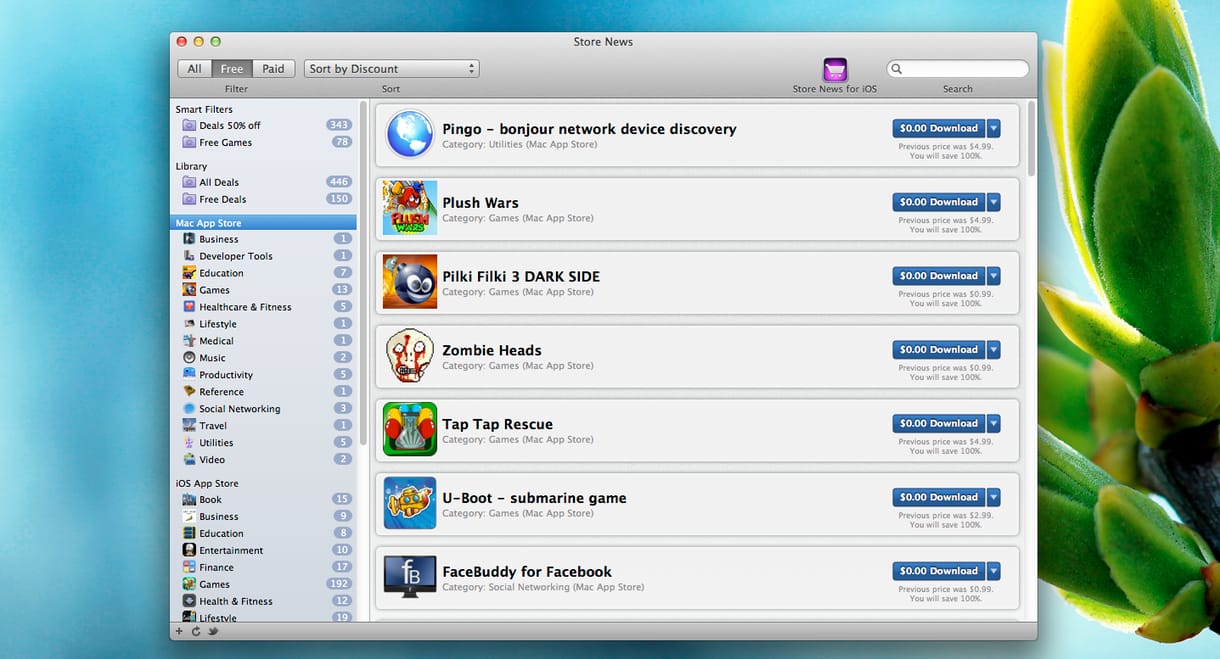This screenshot has width=1220, height=659.
Task: Select Reference category
Action: click(262, 392)
